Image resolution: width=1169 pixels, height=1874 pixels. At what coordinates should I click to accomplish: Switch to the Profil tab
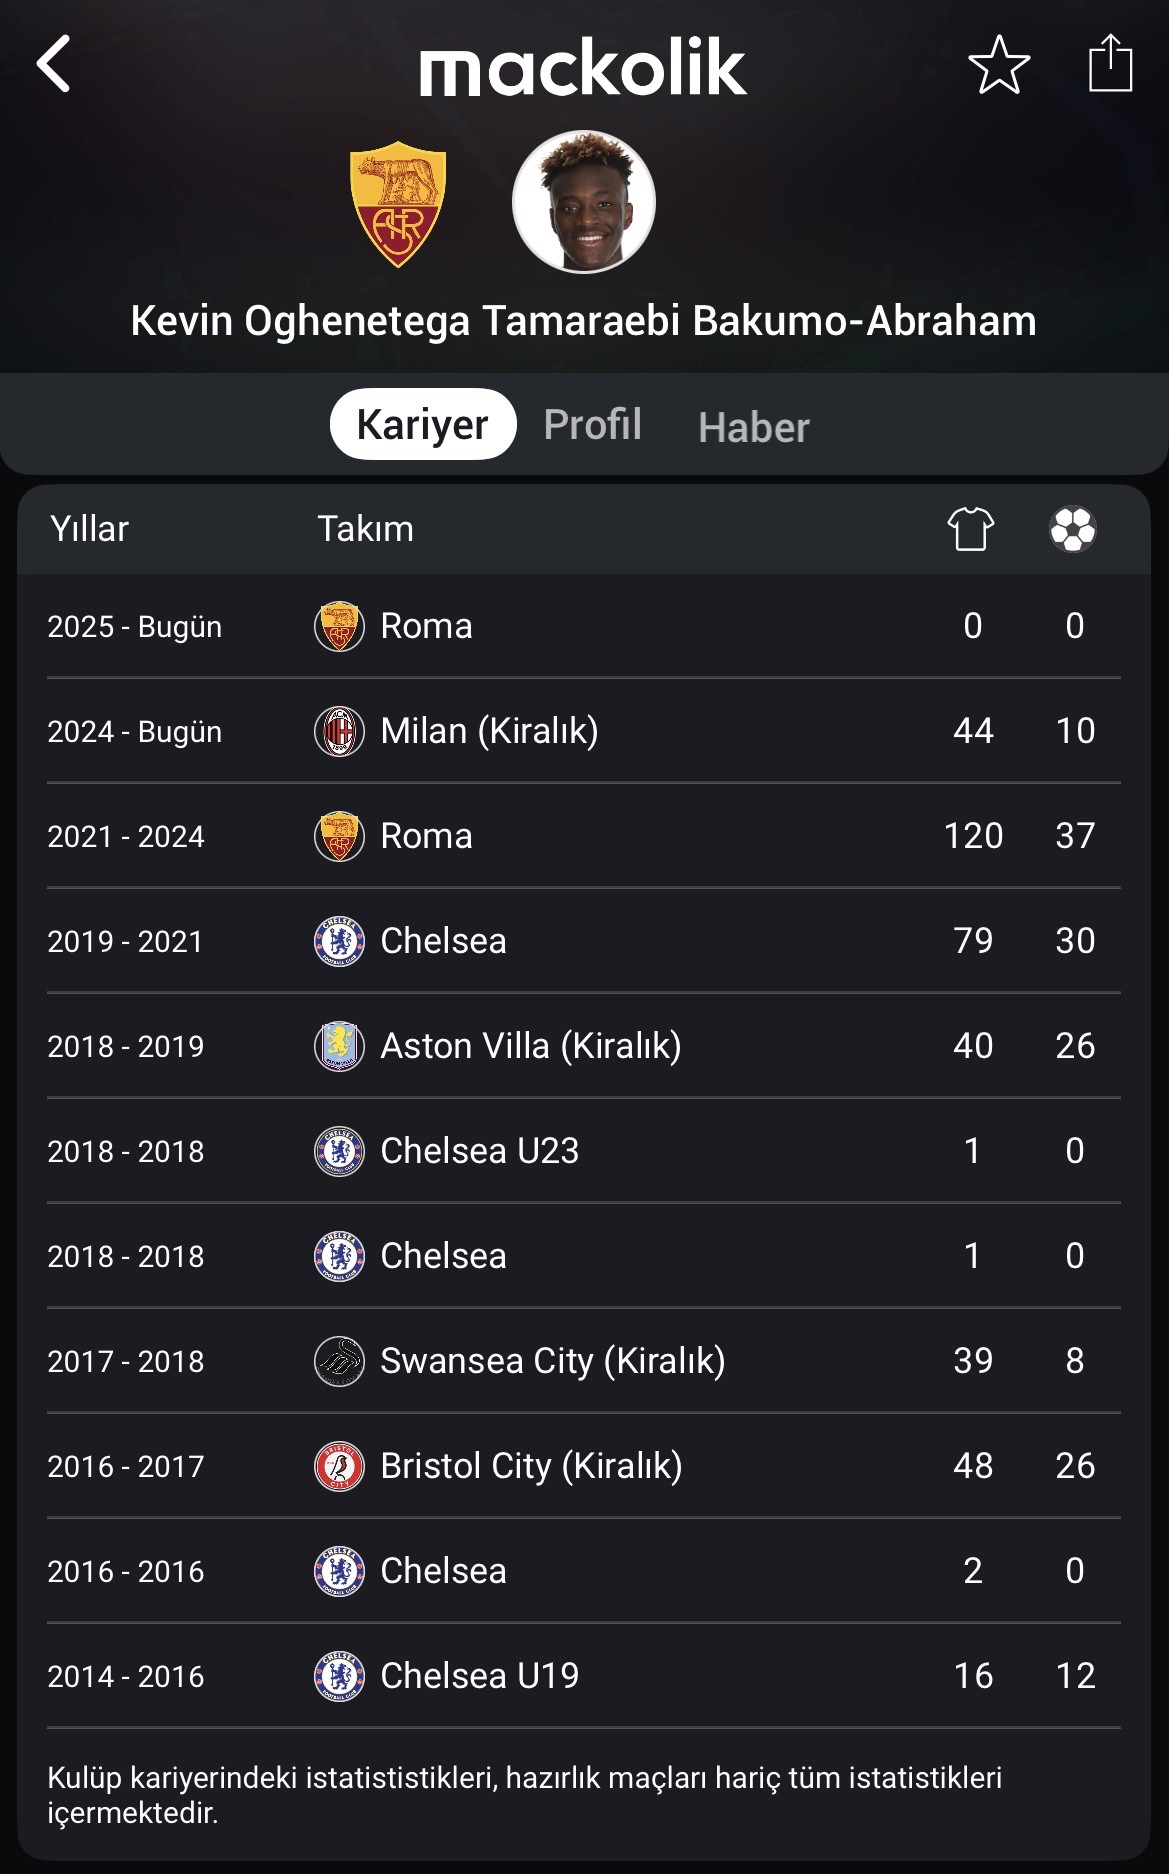click(x=592, y=425)
